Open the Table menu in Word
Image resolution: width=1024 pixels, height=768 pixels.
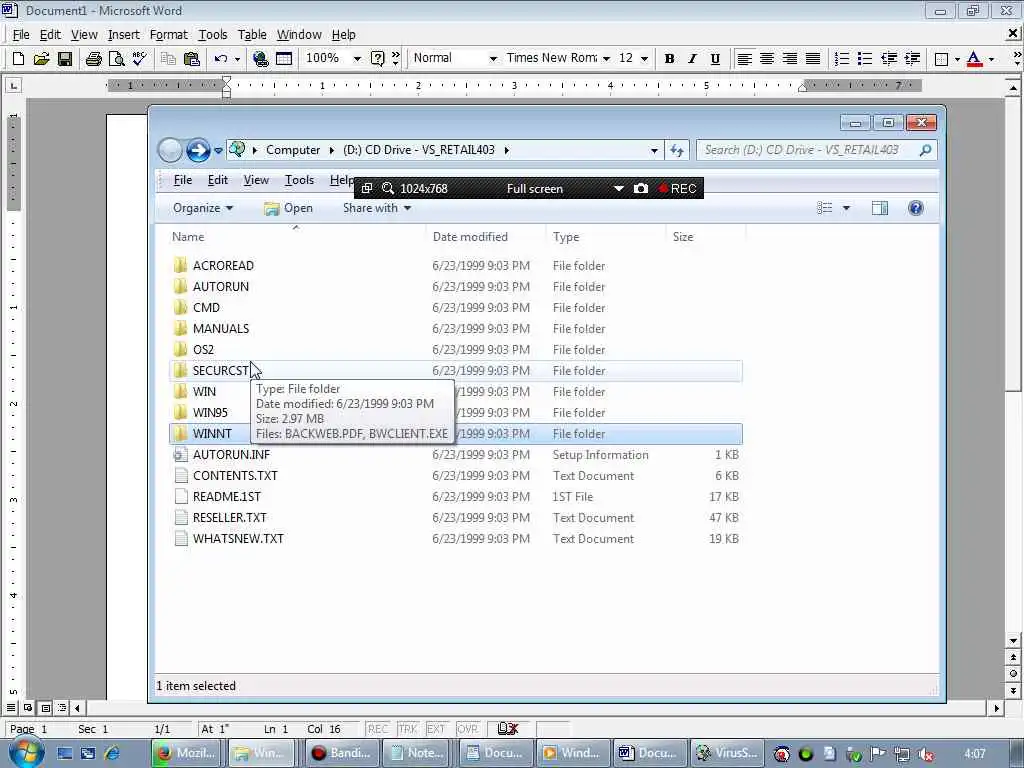(x=252, y=35)
